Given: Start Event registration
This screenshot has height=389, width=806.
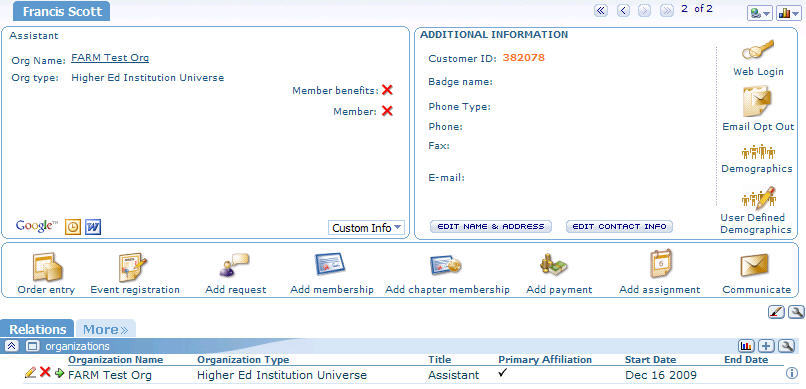Looking at the screenshot, I should [133, 267].
